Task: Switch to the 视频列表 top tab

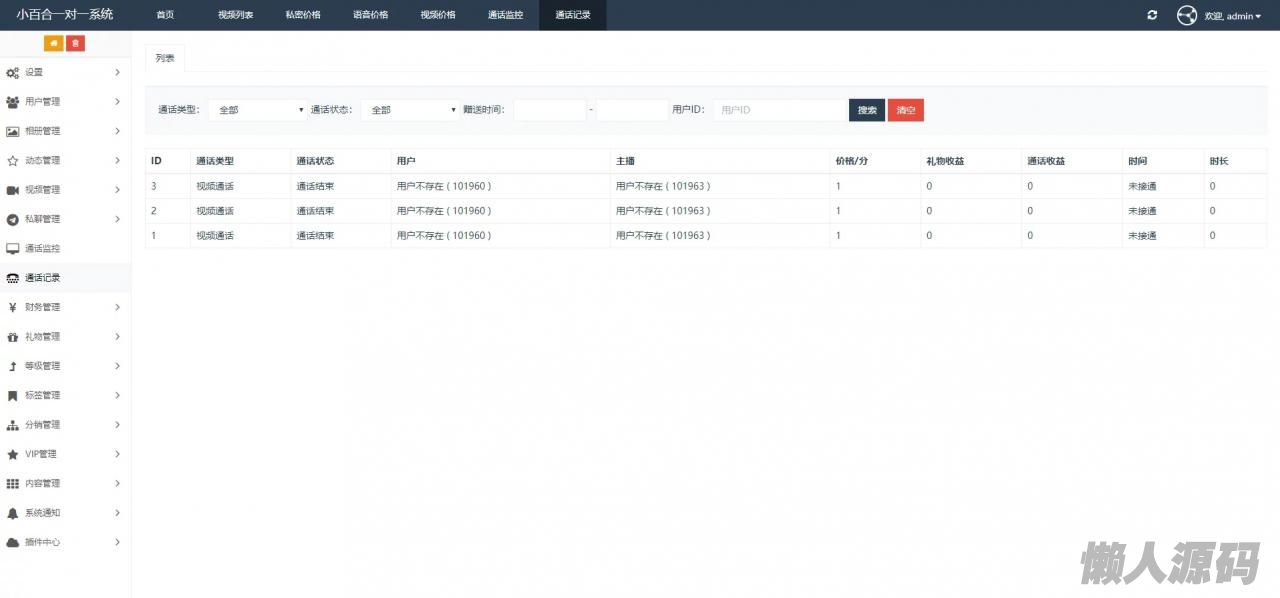Action: (235, 15)
